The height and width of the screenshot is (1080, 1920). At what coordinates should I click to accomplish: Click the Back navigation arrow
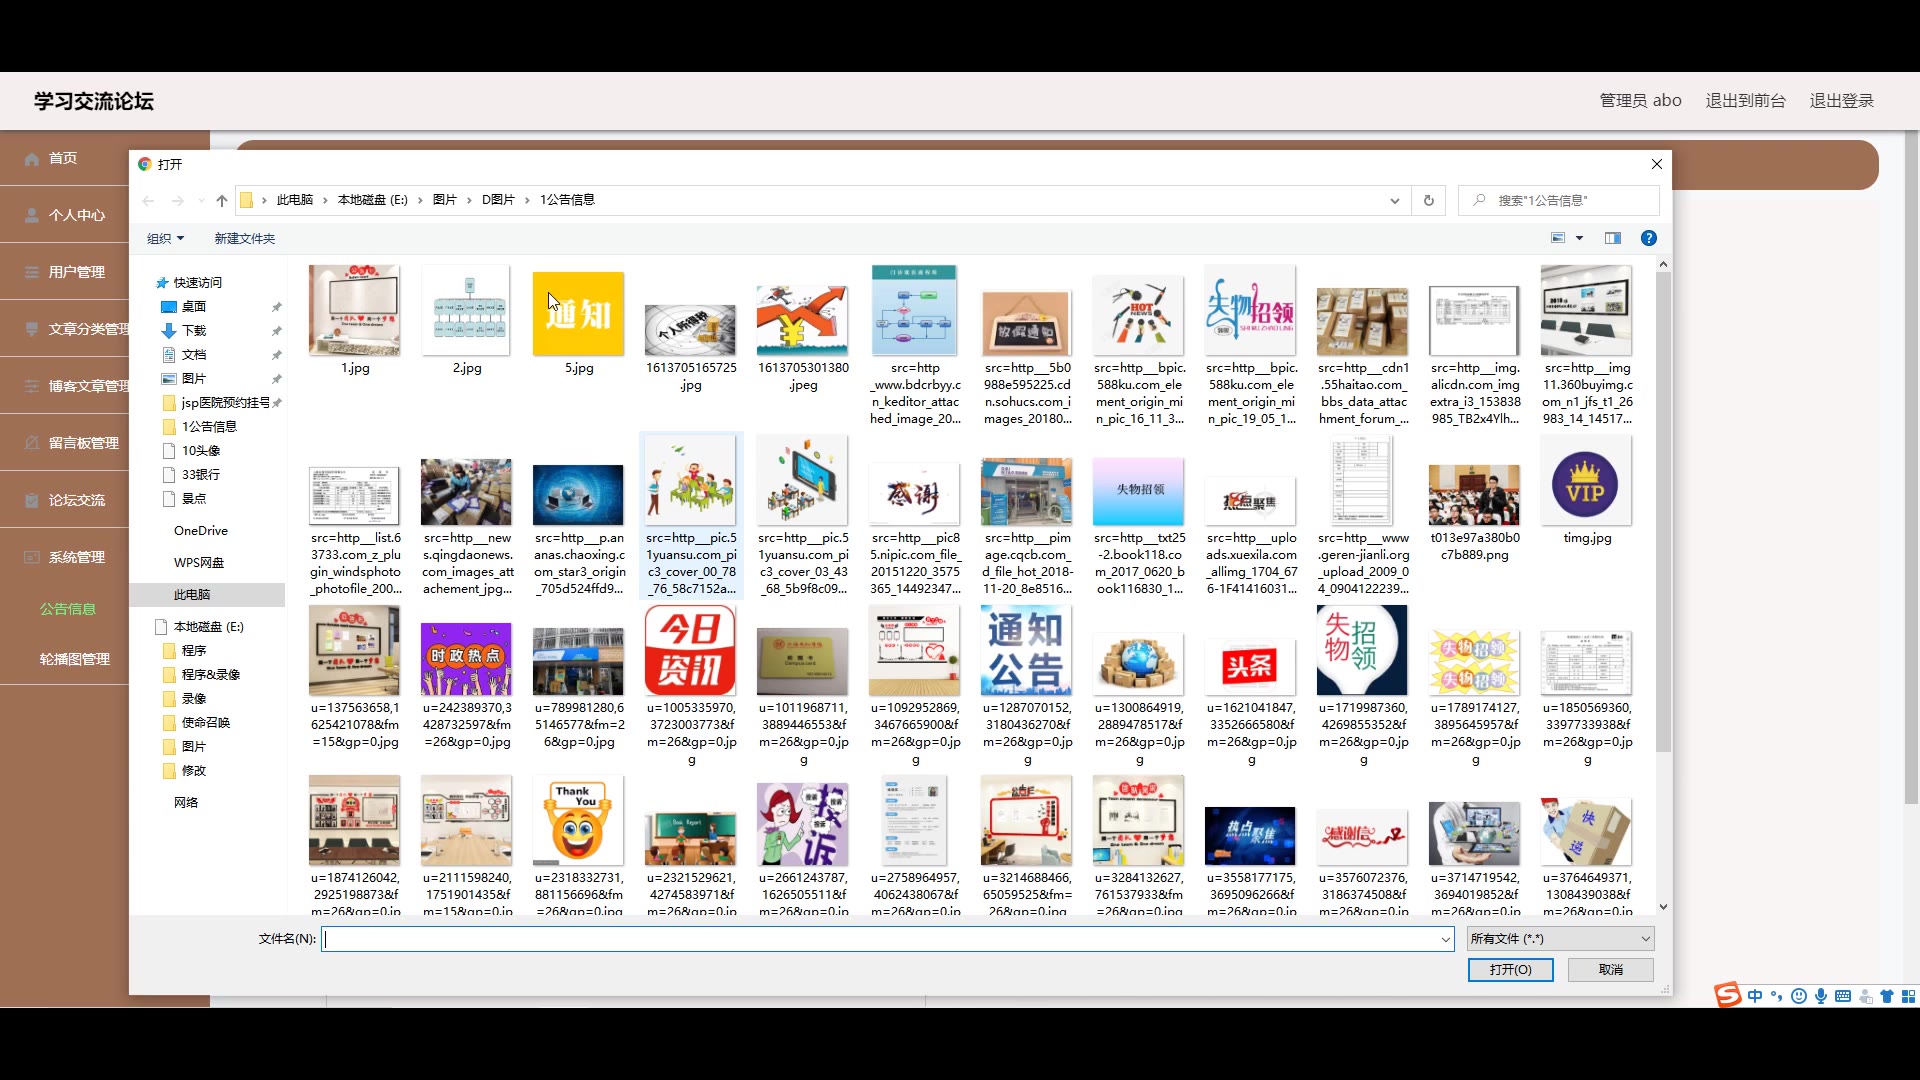pos(148,200)
